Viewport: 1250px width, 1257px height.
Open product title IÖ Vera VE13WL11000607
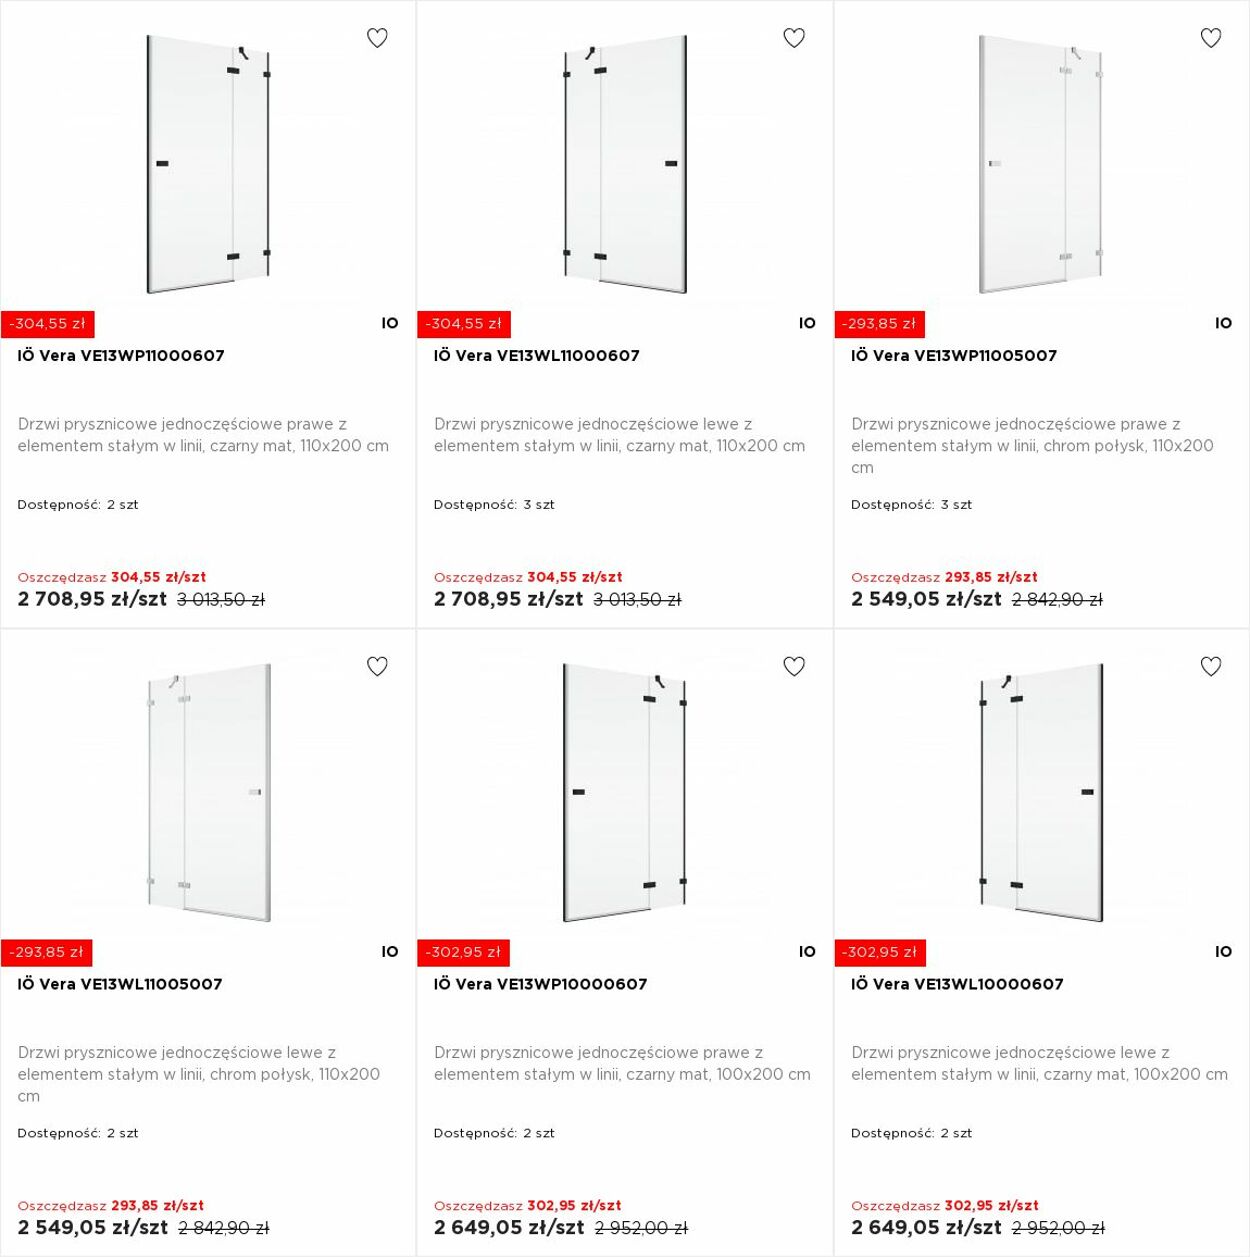click(537, 355)
